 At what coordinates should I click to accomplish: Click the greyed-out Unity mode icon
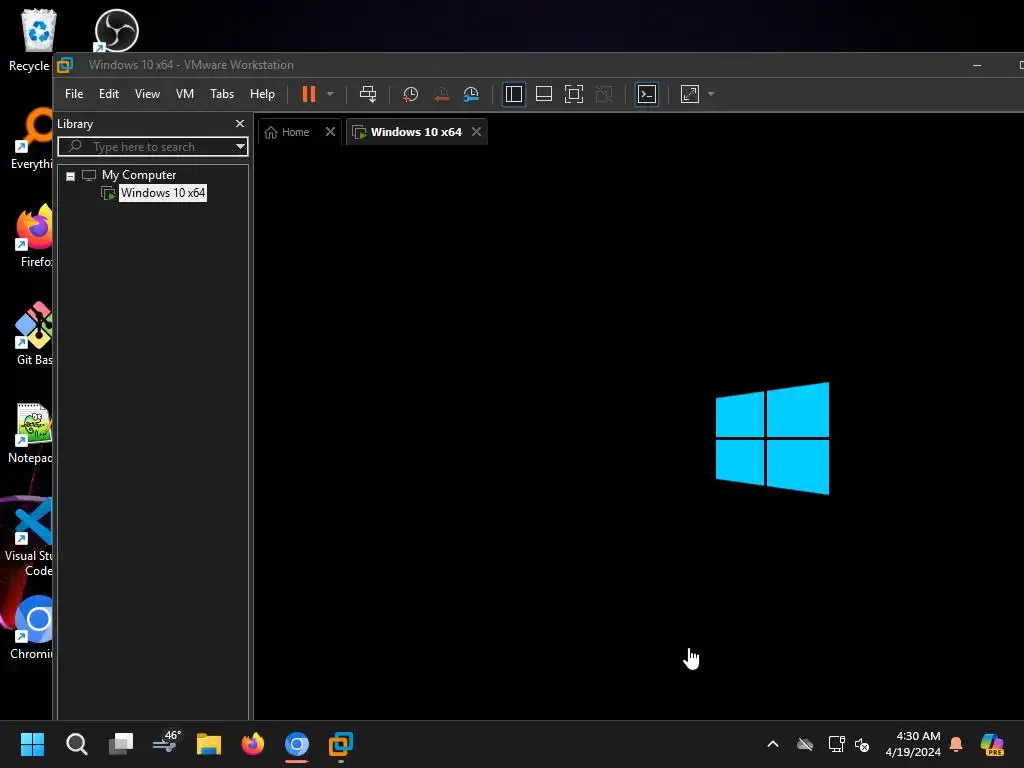point(604,94)
